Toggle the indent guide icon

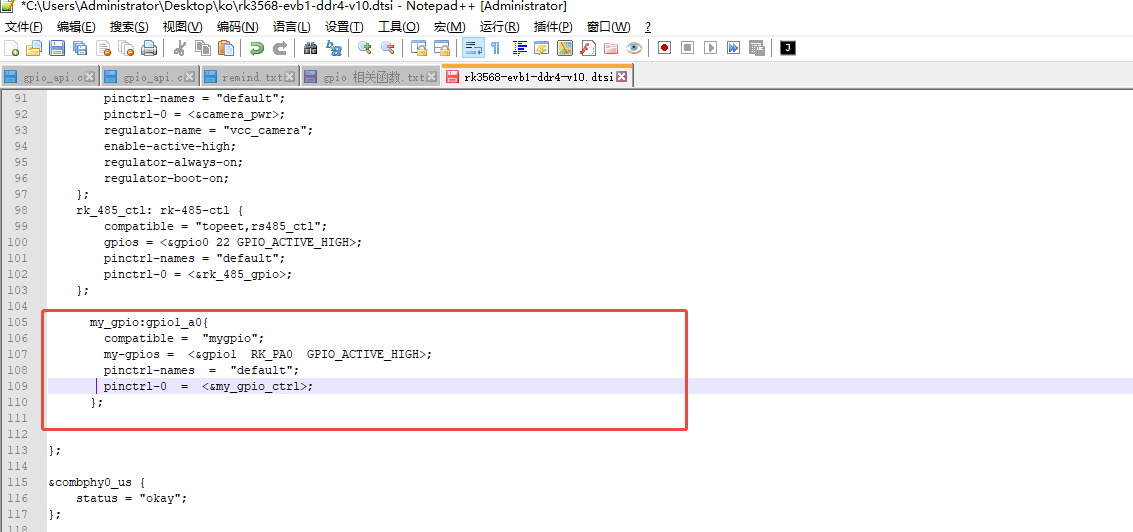tap(520, 48)
